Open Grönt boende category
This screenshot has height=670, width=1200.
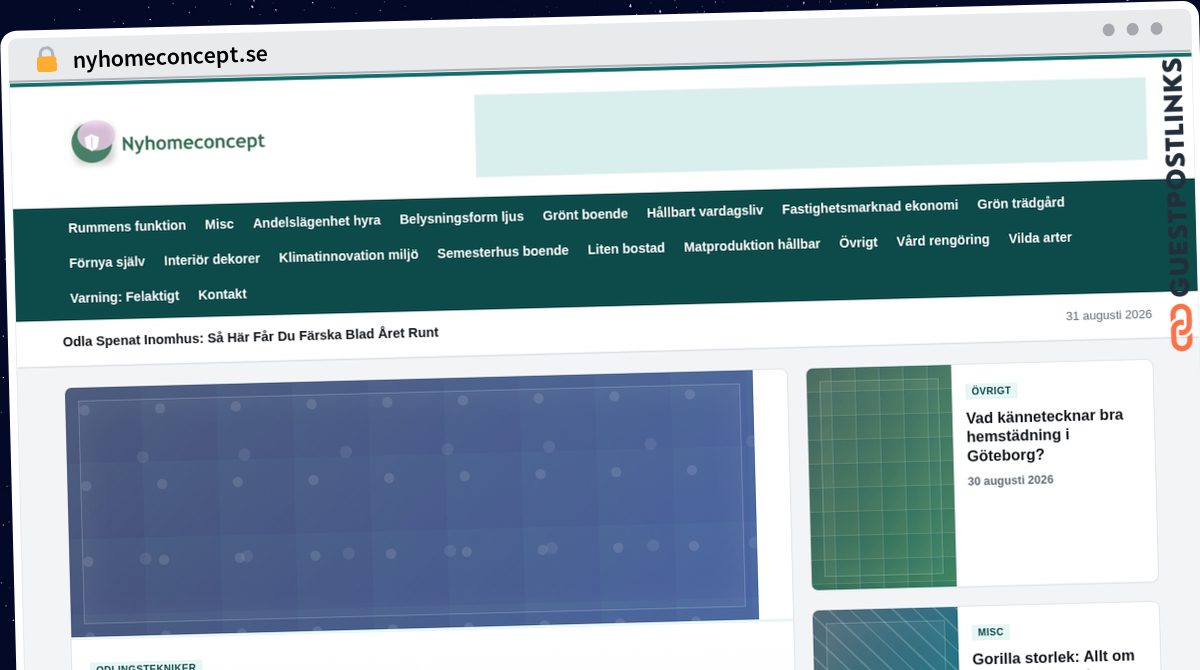point(585,214)
